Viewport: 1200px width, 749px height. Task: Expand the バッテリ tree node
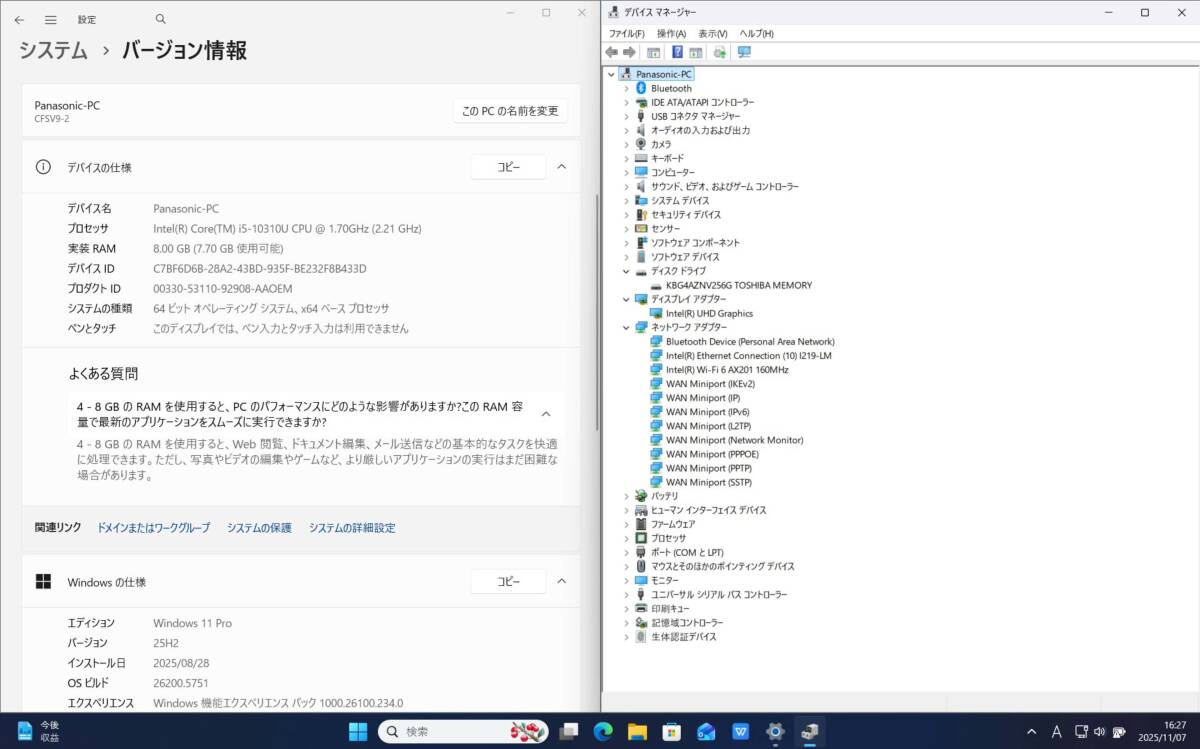pyautogui.click(x=627, y=496)
